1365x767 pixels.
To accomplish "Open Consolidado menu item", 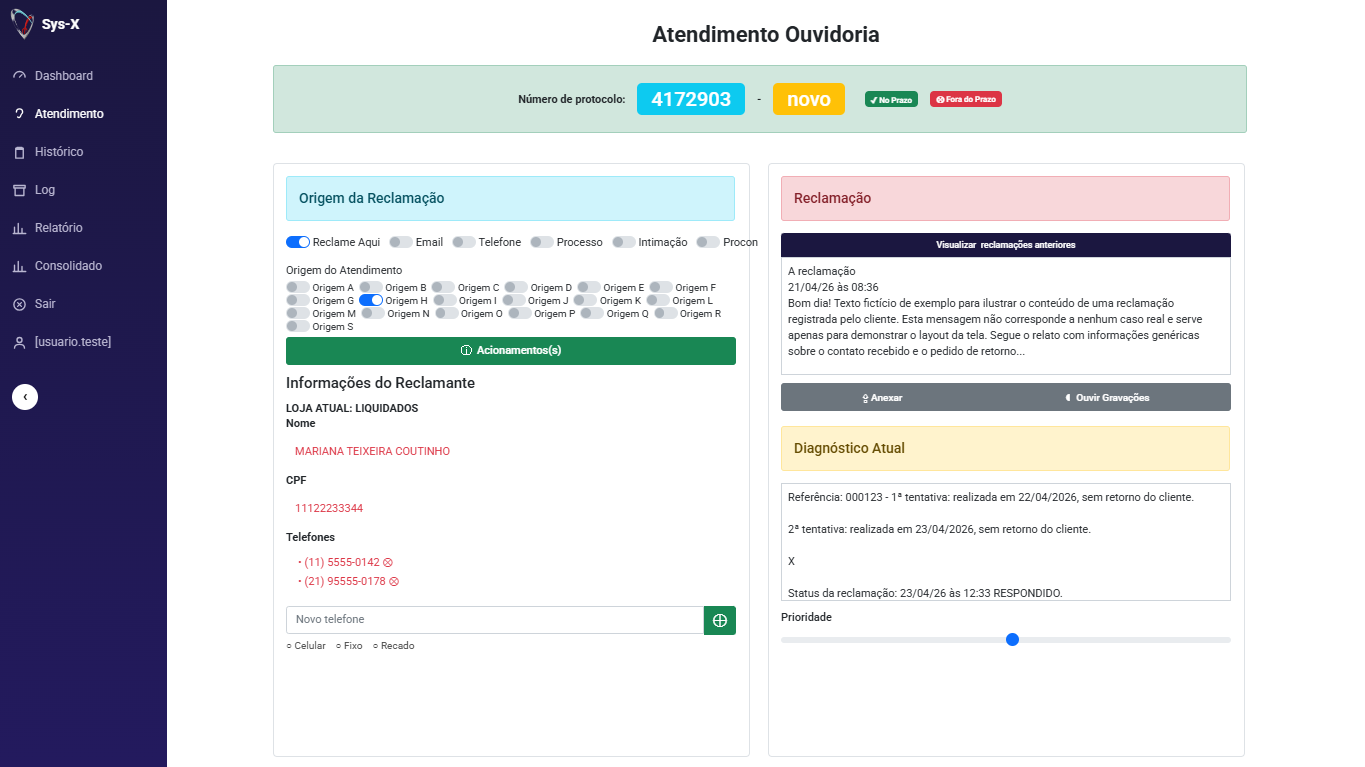I will 68,266.
